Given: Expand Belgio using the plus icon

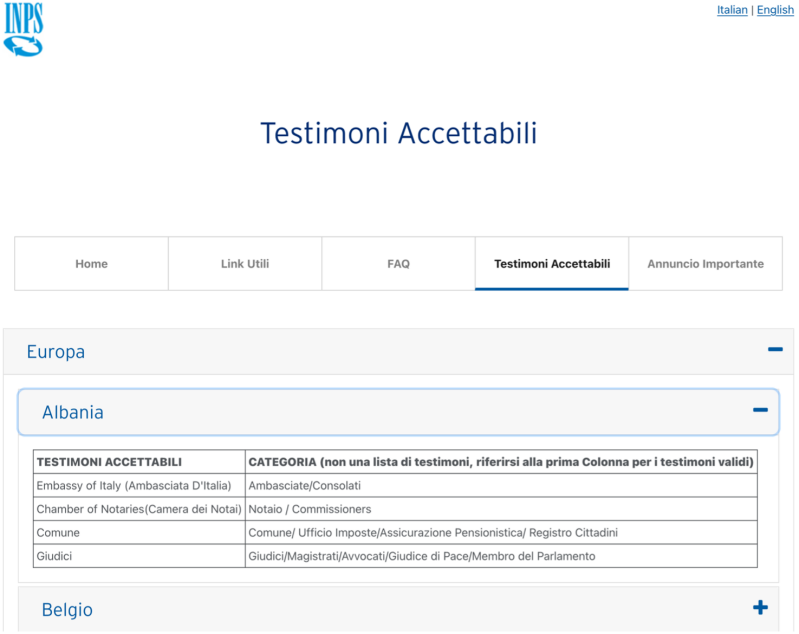Looking at the screenshot, I should point(760,608).
